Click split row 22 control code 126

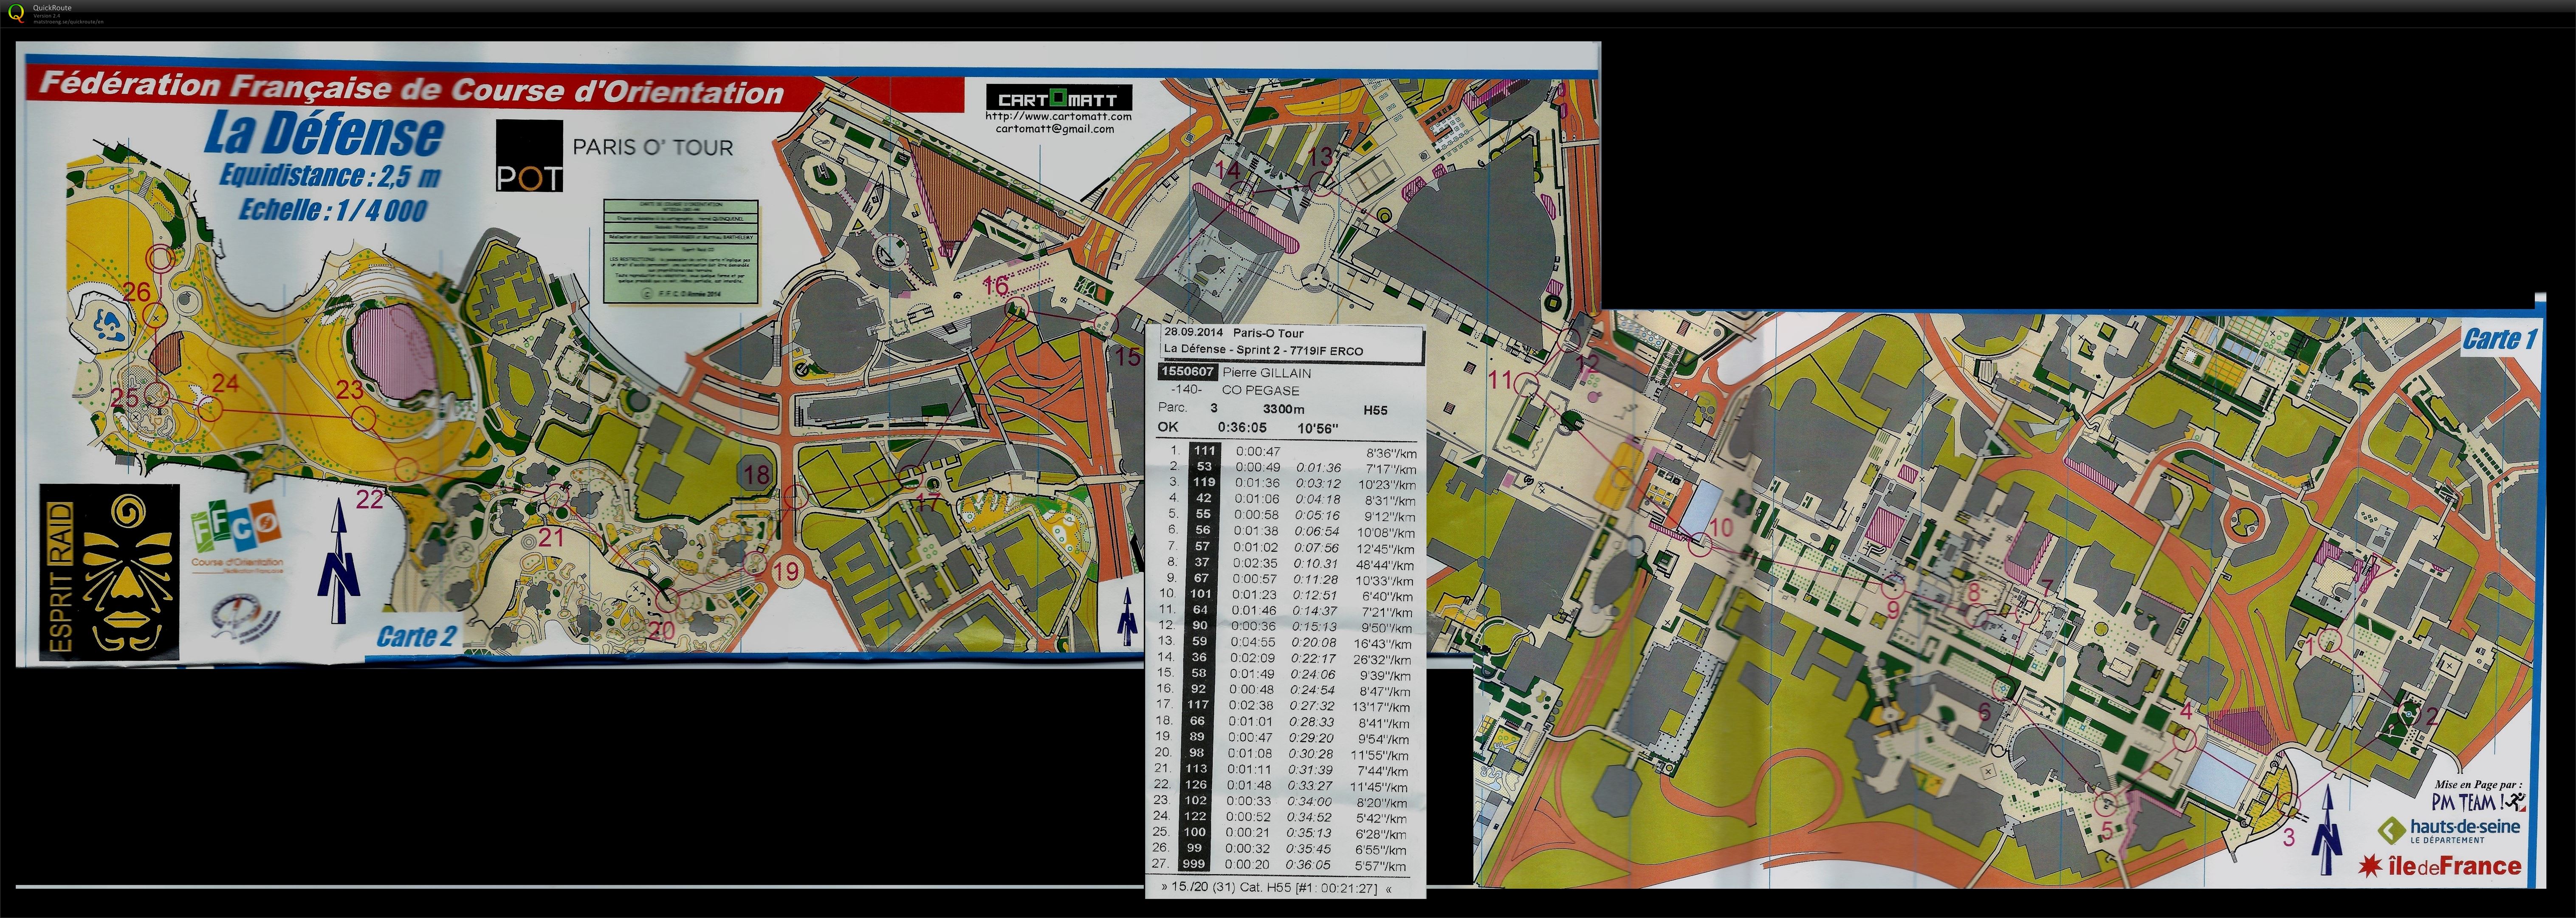(x=1196, y=785)
